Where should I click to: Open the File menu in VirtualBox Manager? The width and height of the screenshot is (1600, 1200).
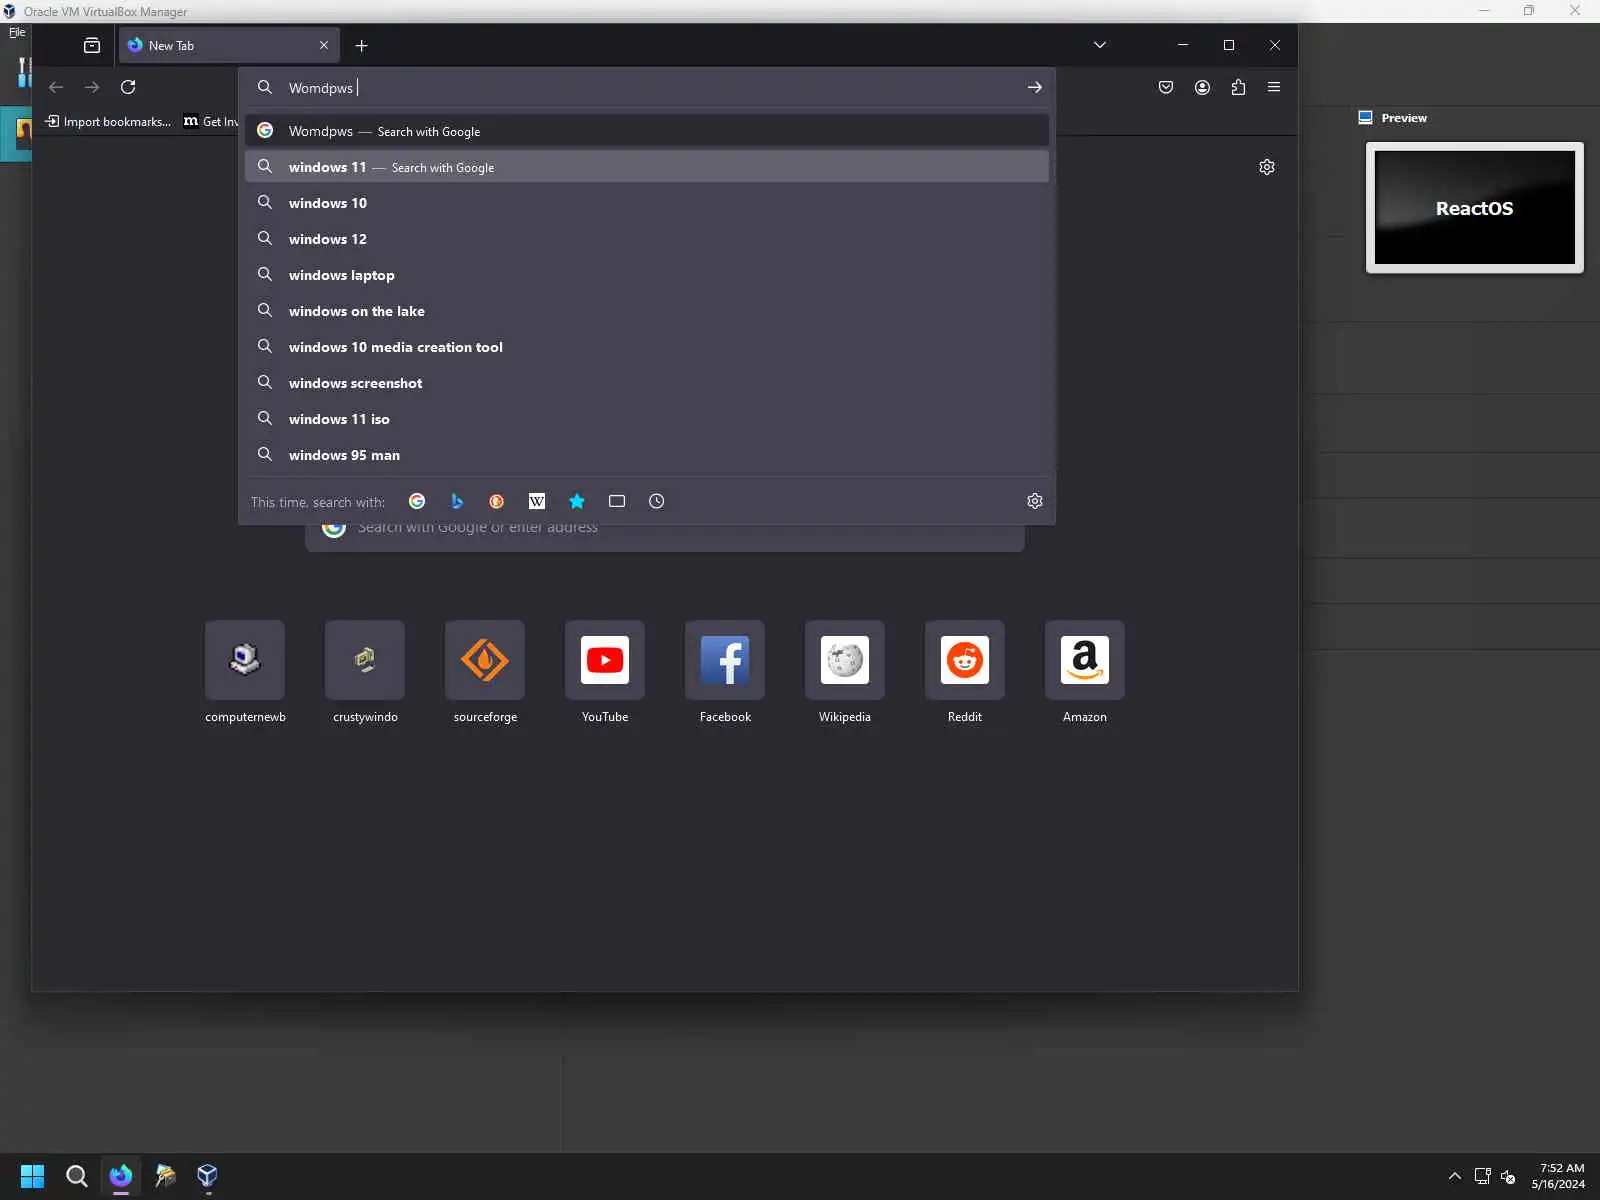pos(17,32)
